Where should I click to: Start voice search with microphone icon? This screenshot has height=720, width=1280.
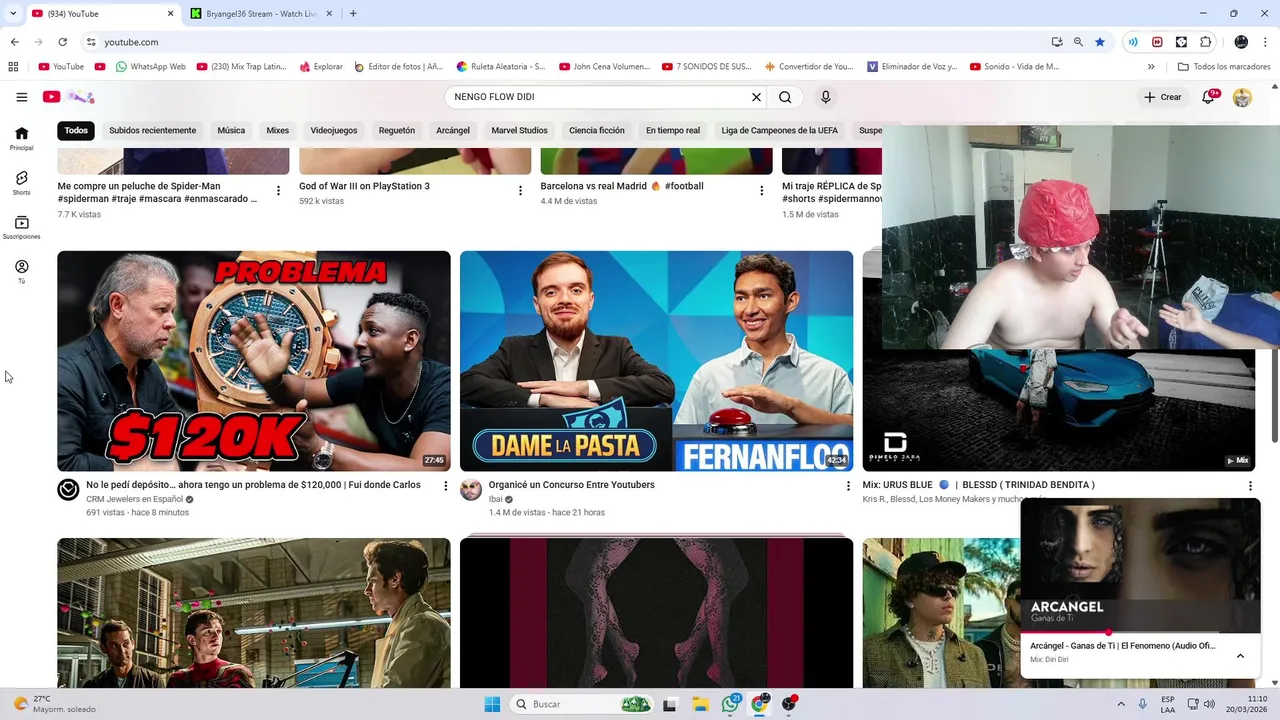pyautogui.click(x=825, y=97)
